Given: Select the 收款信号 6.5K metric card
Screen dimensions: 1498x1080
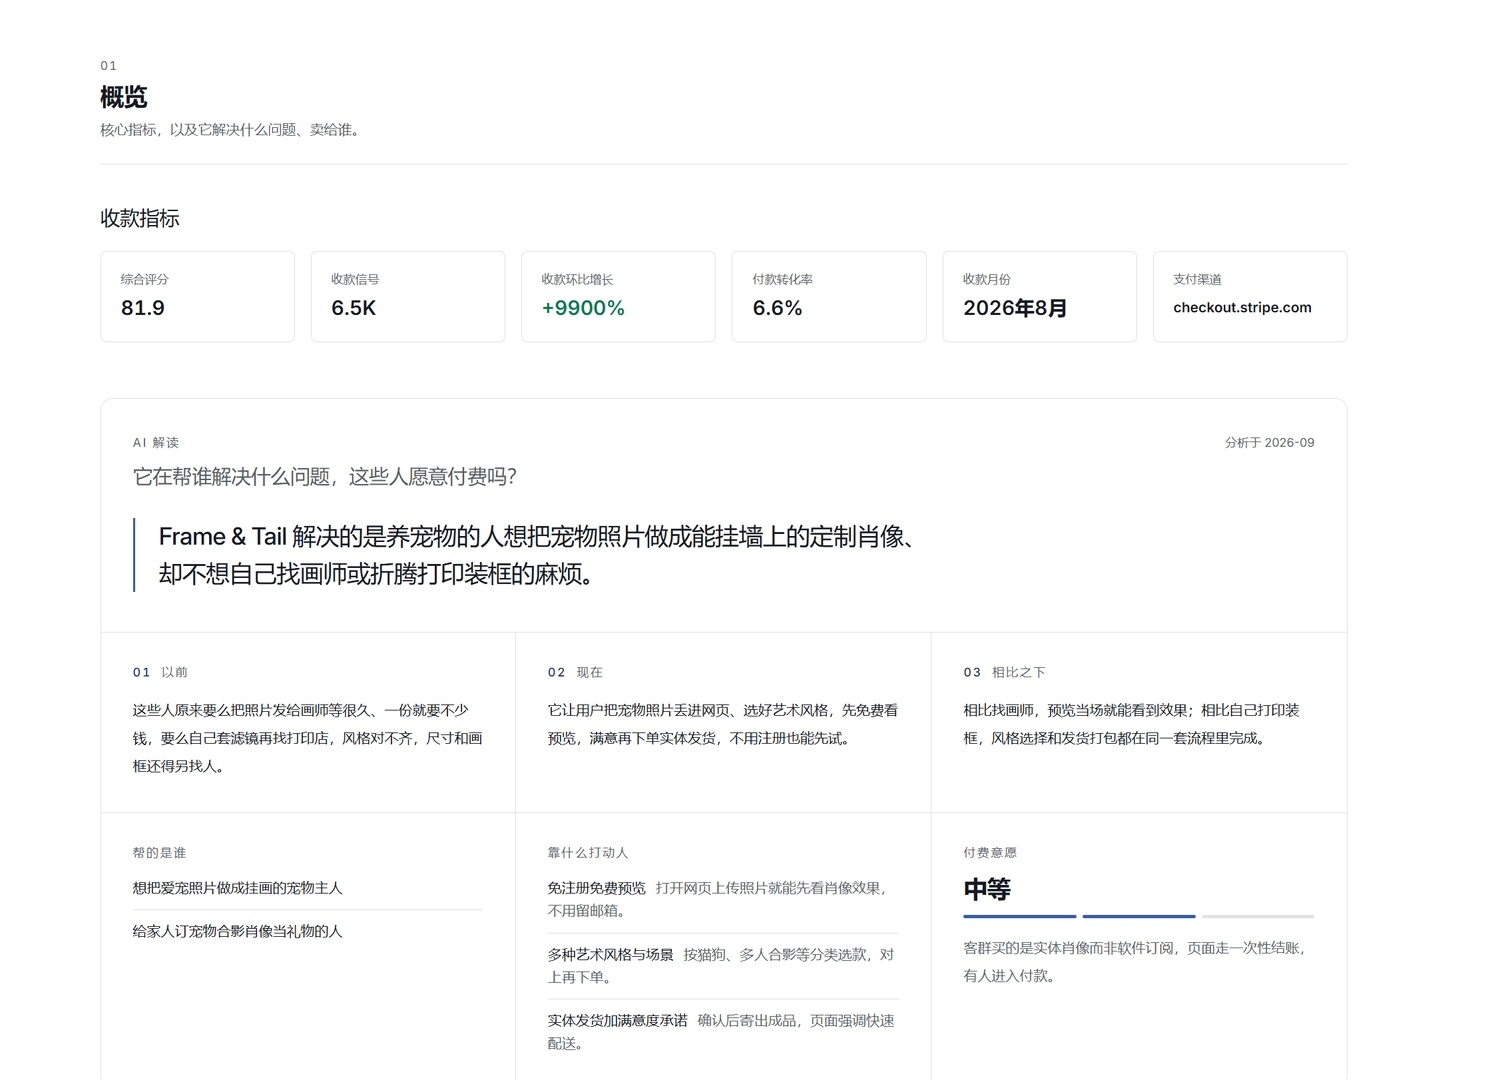Looking at the screenshot, I should click(x=408, y=297).
